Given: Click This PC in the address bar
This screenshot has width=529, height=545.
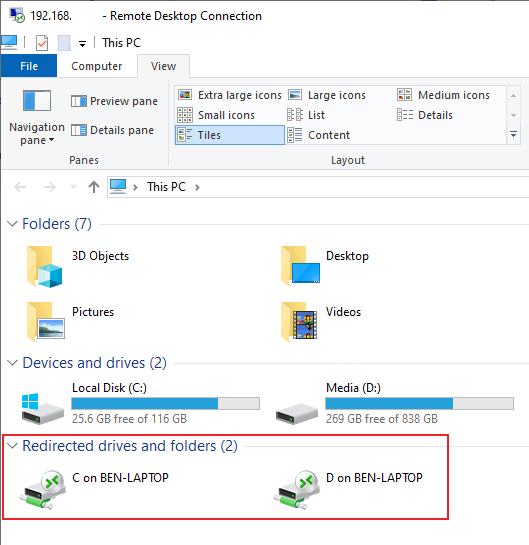Looking at the screenshot, I should point(166,187).
